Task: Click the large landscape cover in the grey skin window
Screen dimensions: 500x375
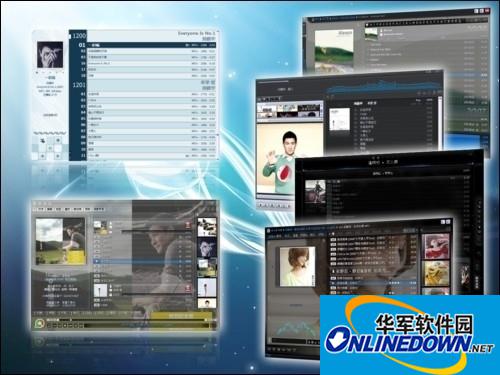Action: tap(60, 241)
